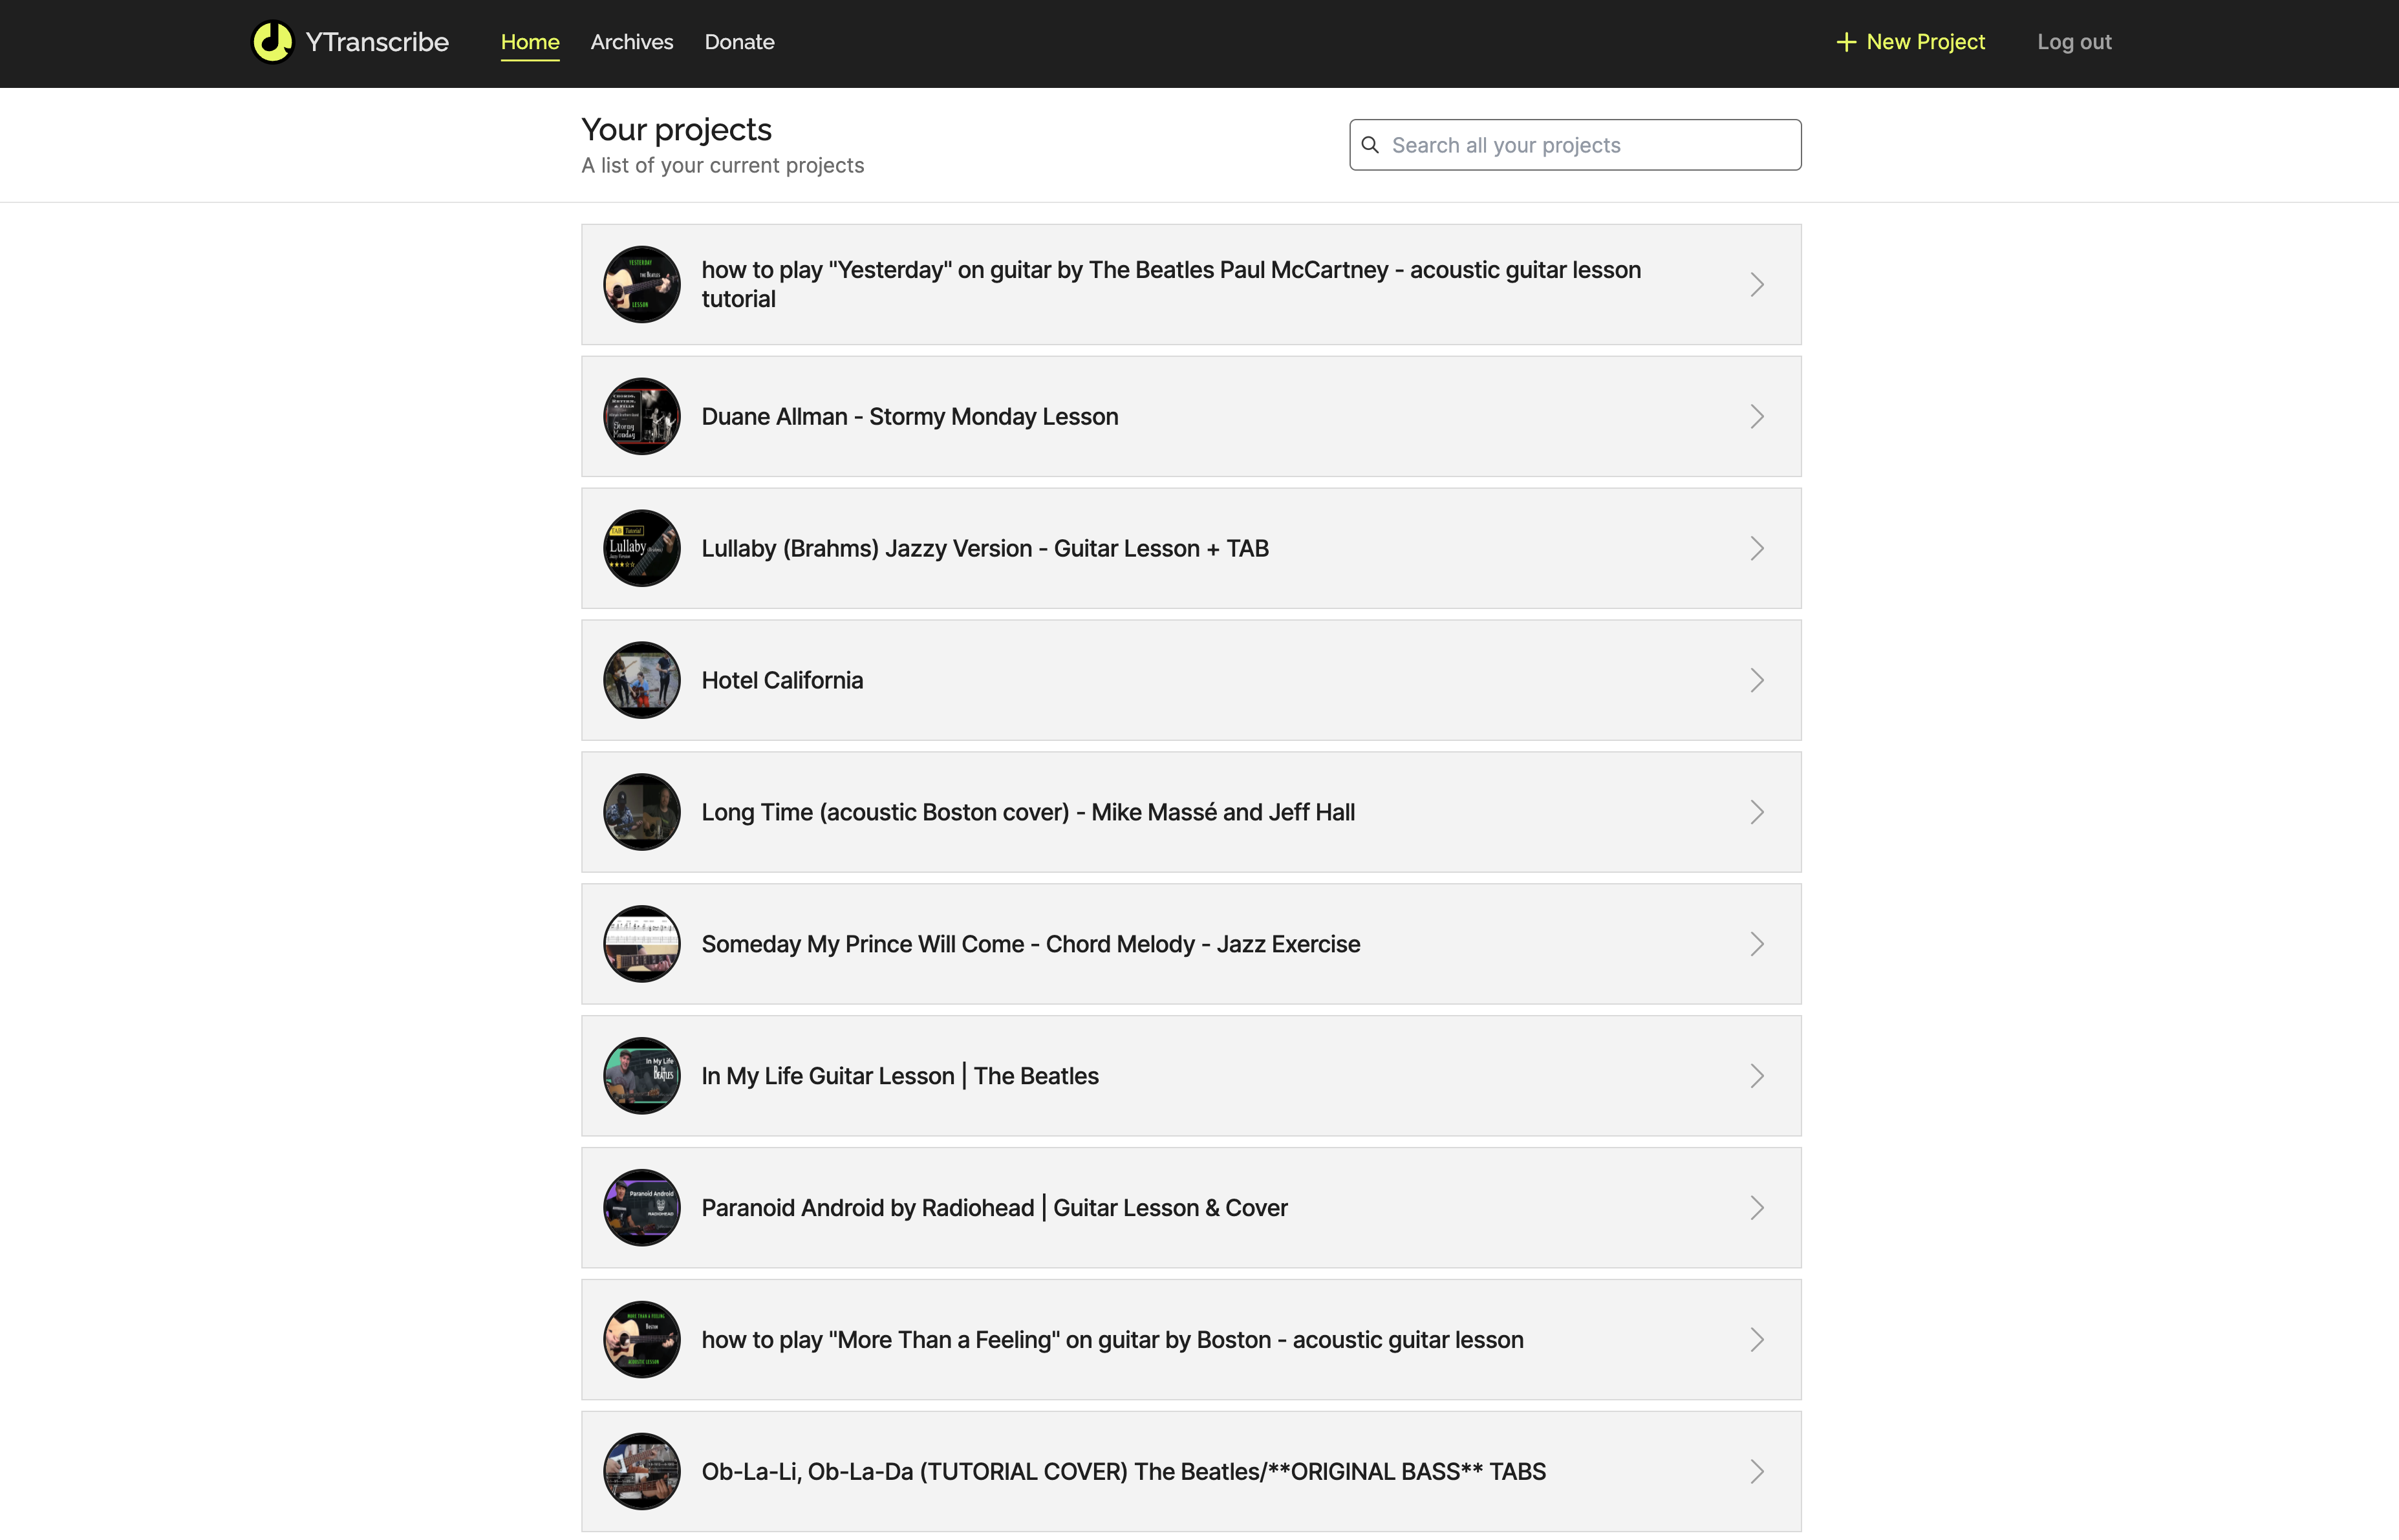Image resolution: width=2399 pixels, height=1540 pixels.
Task: Open the Yesterday project thumbnail
Action: coord(642,285)
